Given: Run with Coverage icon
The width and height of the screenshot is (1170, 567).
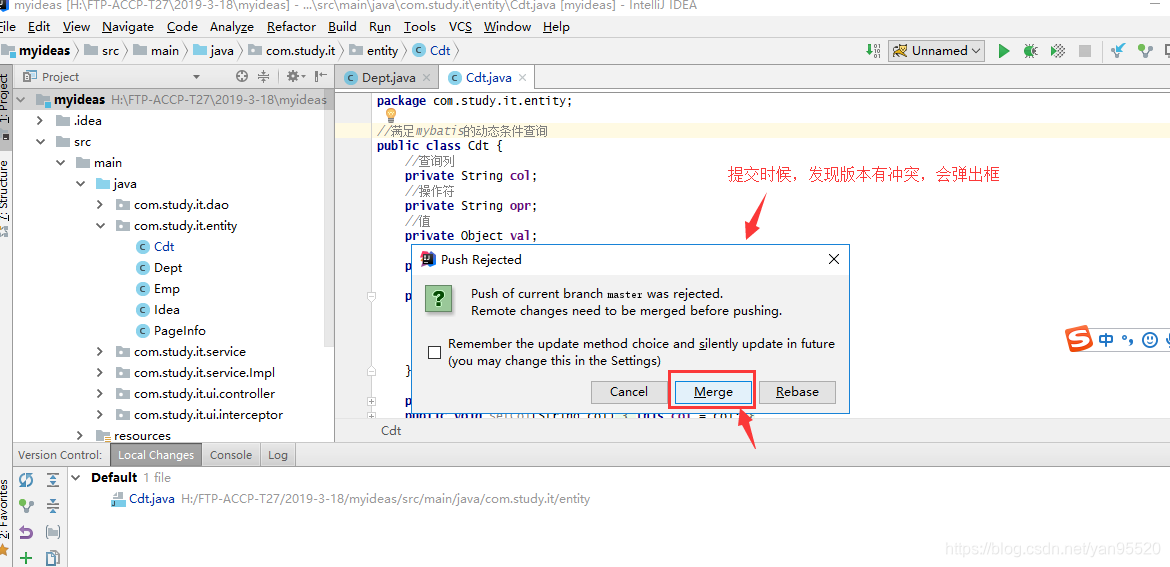Looking at the screenshot, I should [1057, 51].
